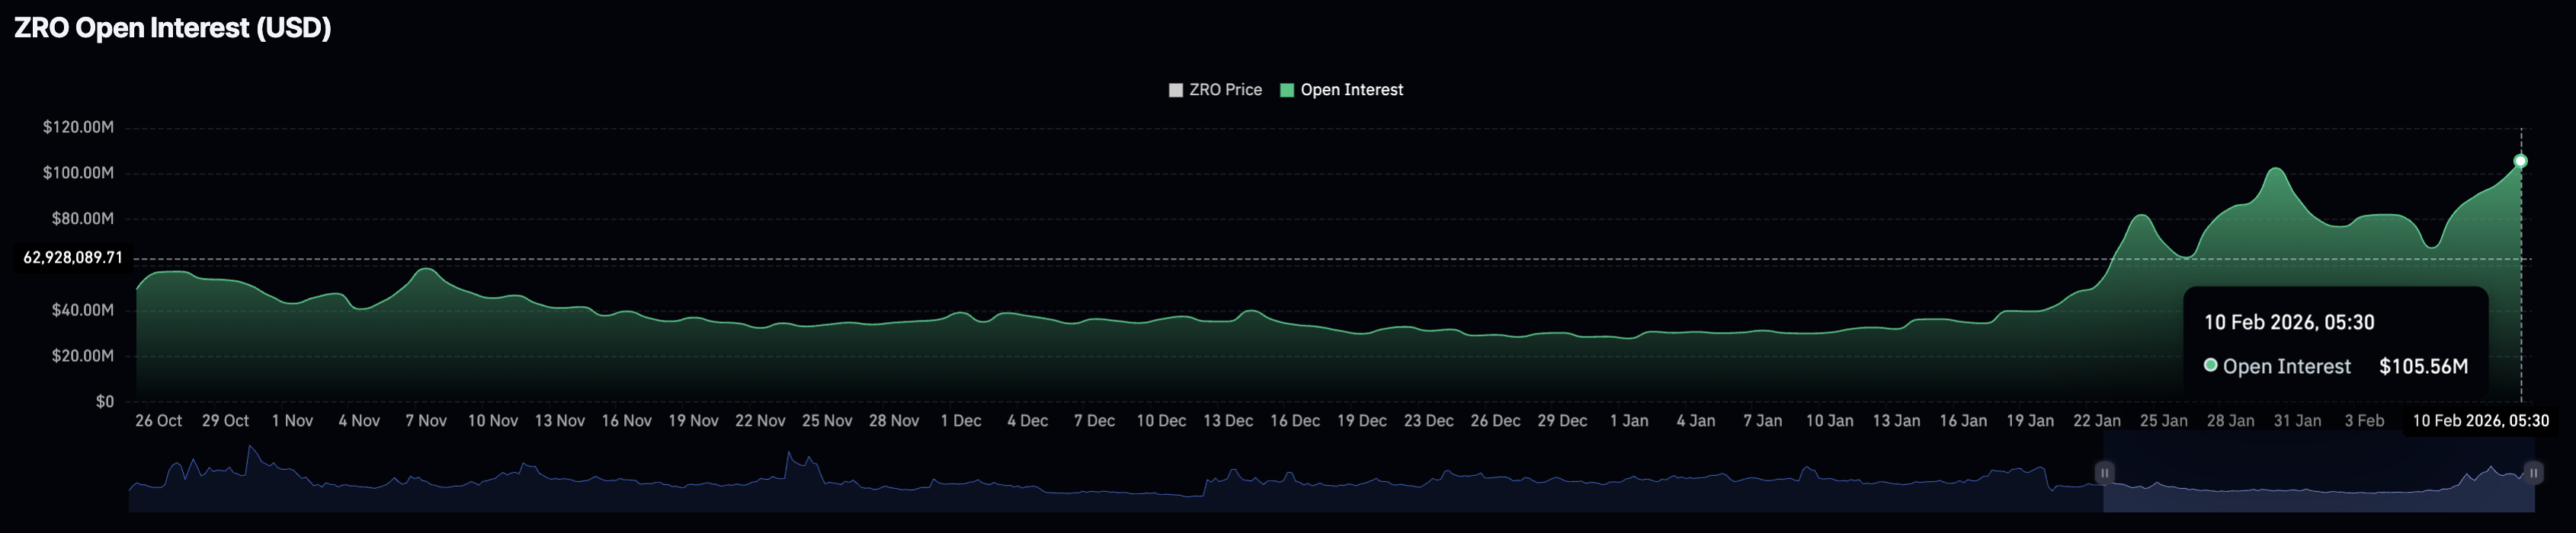Click the tooltip's 10 Feb 2026 date heading

pos(2289,323)
